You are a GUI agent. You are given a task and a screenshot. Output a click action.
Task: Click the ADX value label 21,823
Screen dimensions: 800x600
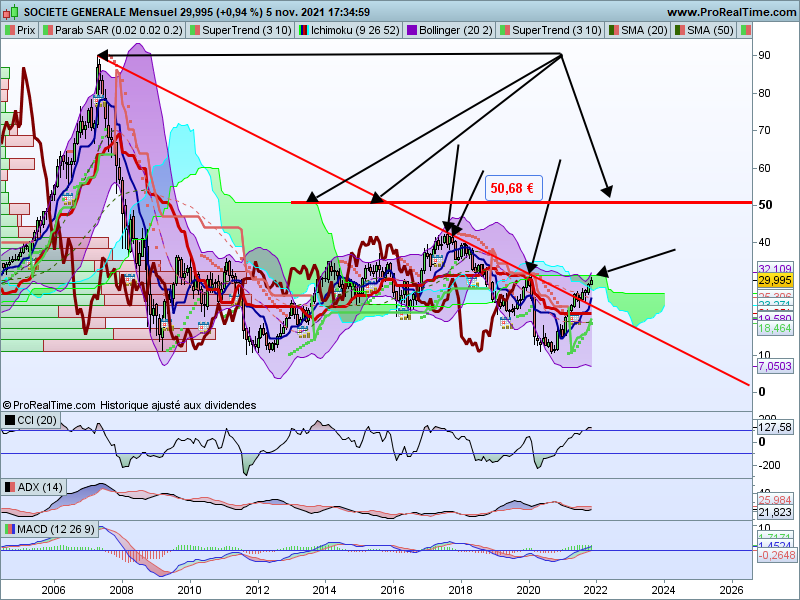pos(774,512)
